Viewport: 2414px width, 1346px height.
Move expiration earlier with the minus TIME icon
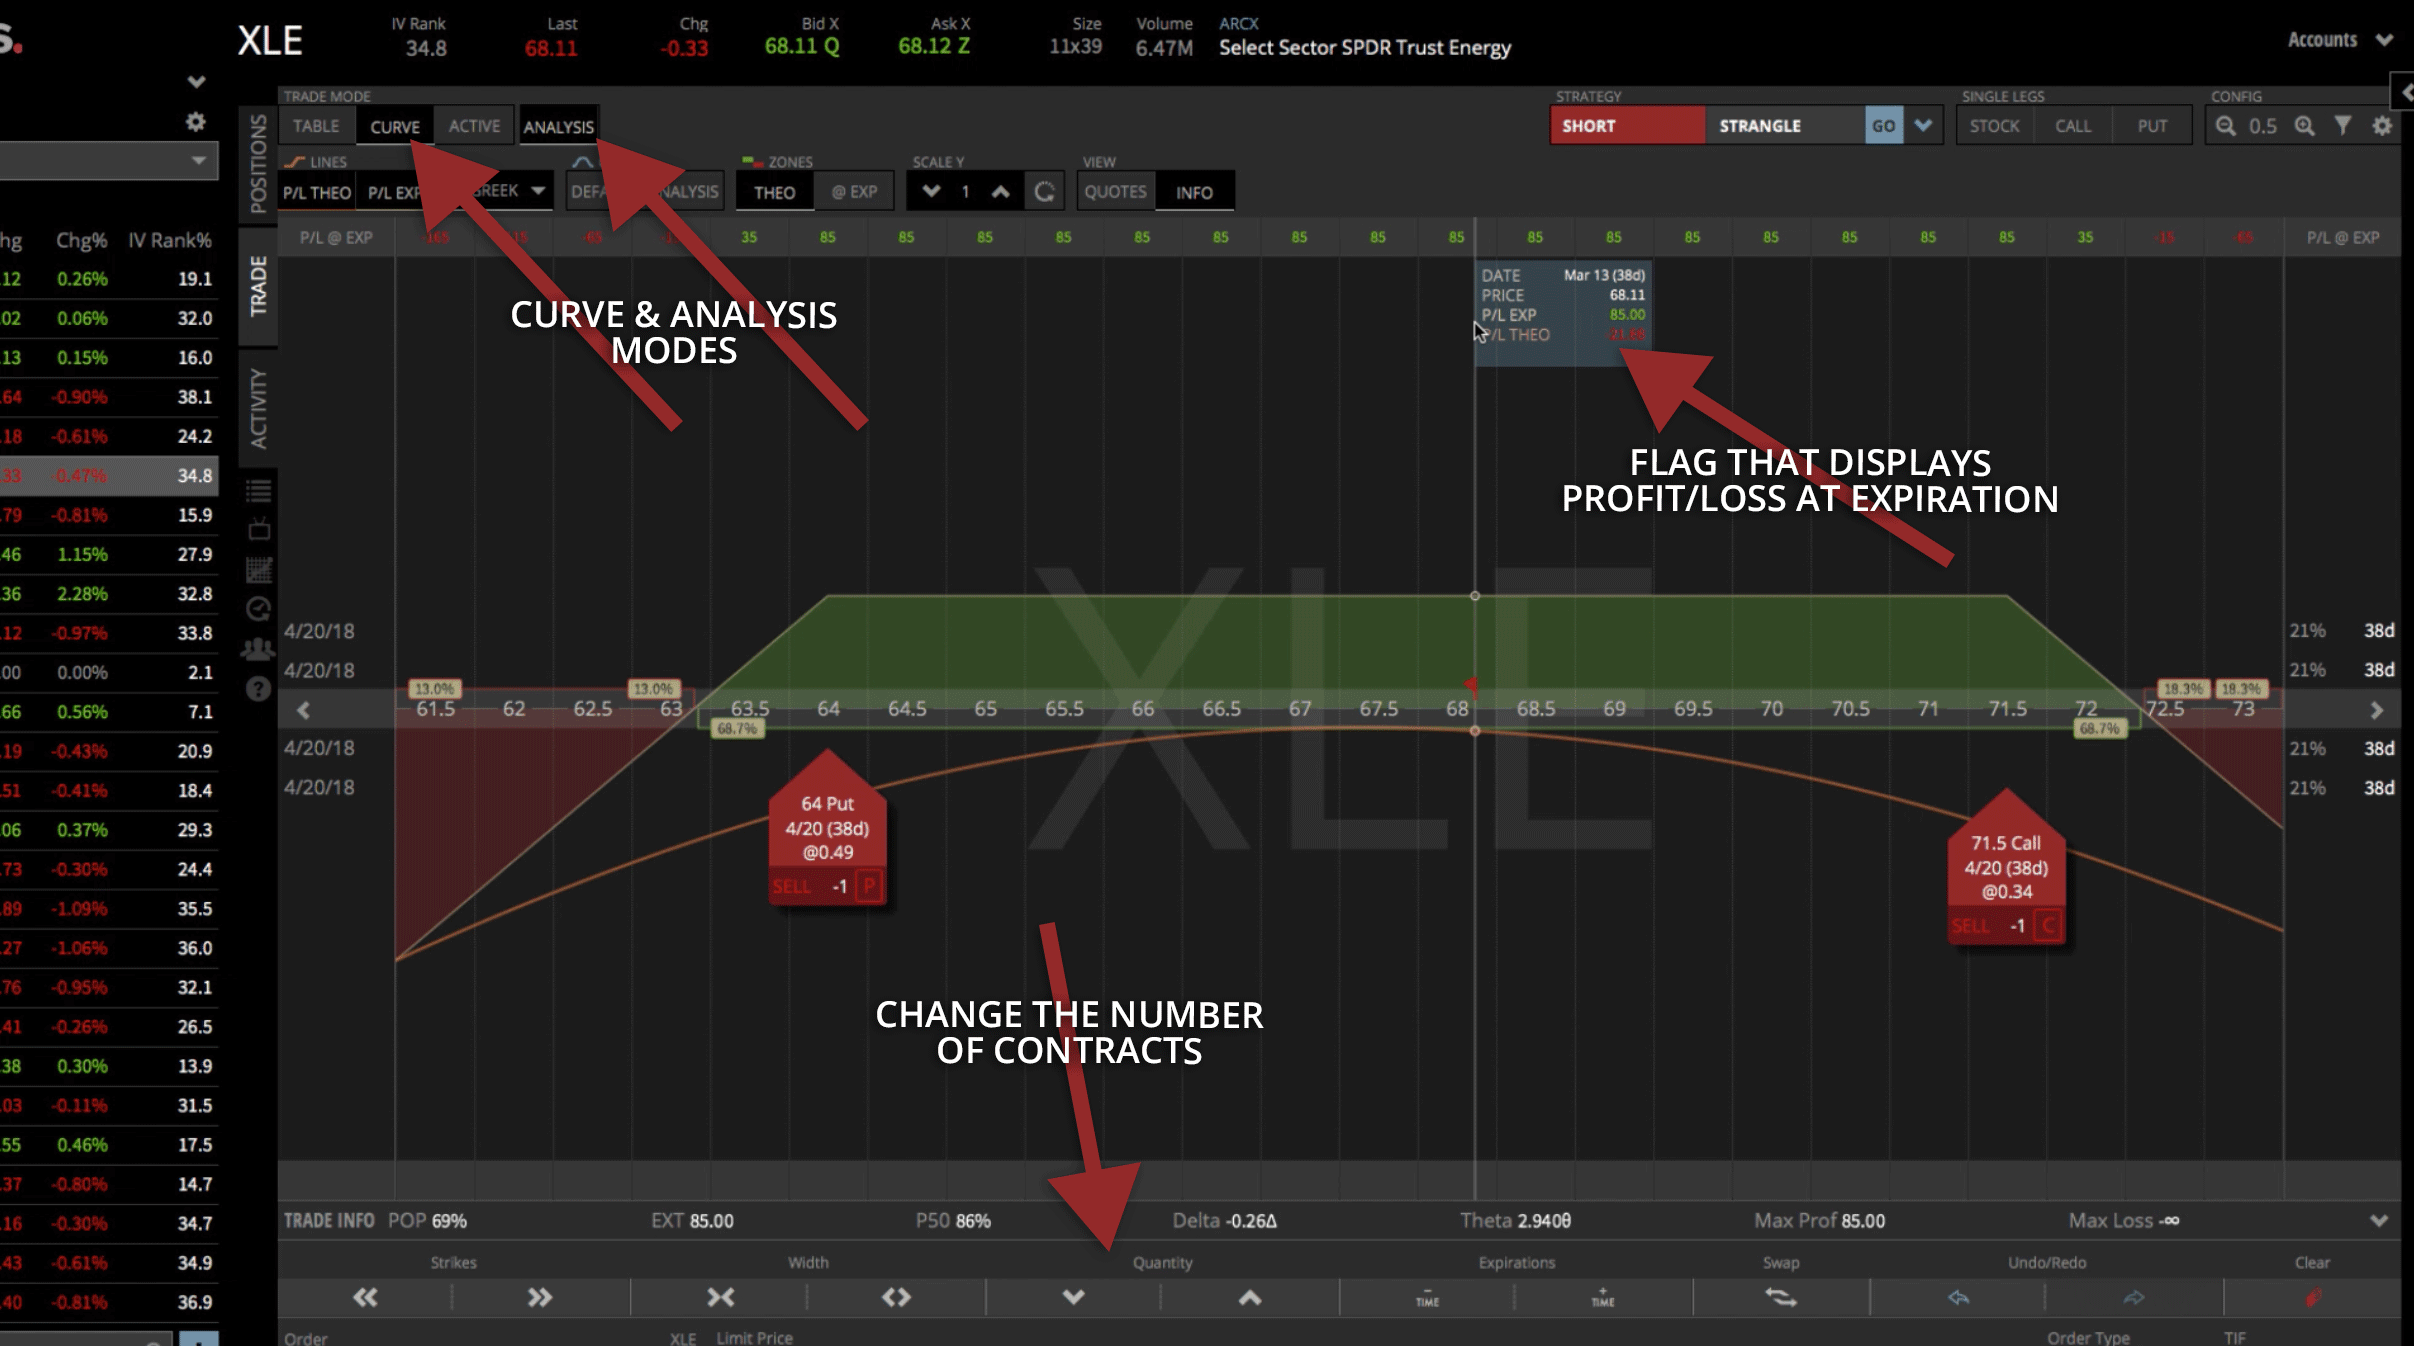pos(1427,1298)
